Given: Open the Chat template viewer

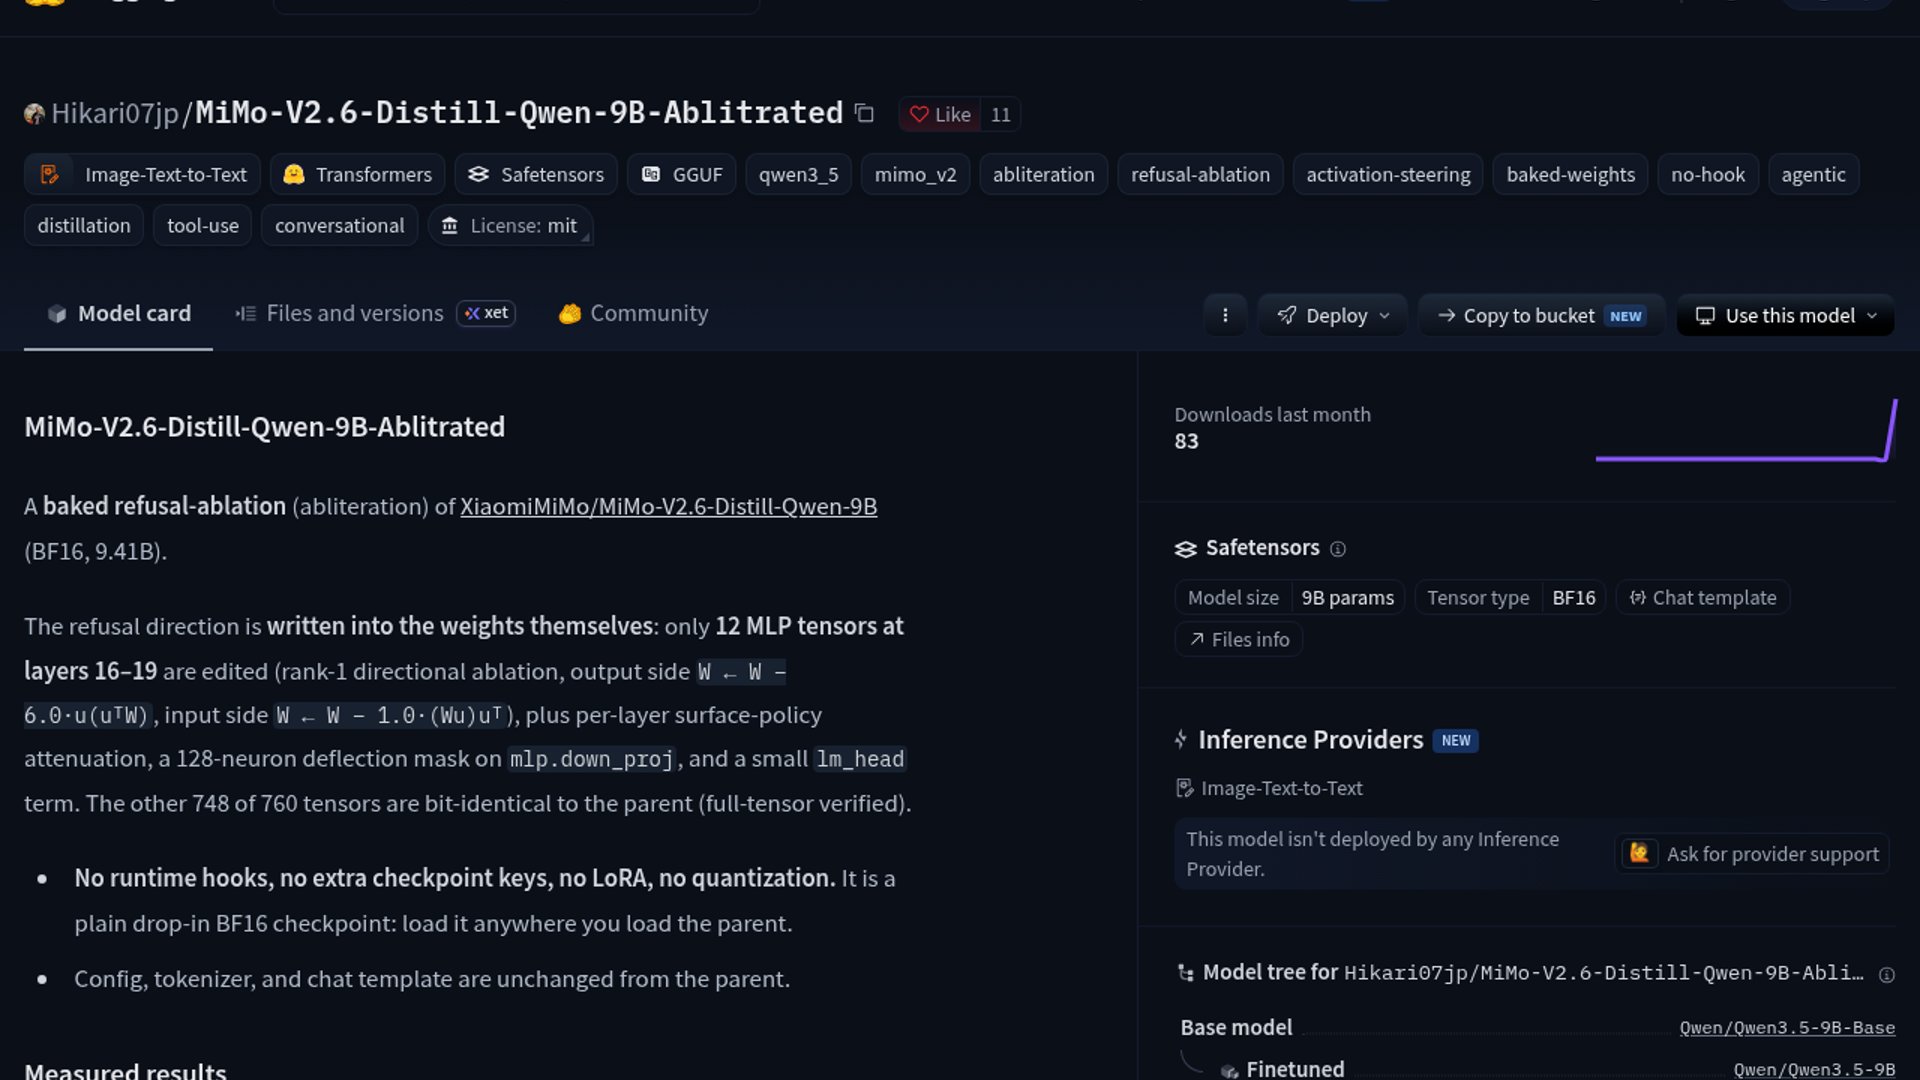Looking at the screenshot, I should point(1702,598).
